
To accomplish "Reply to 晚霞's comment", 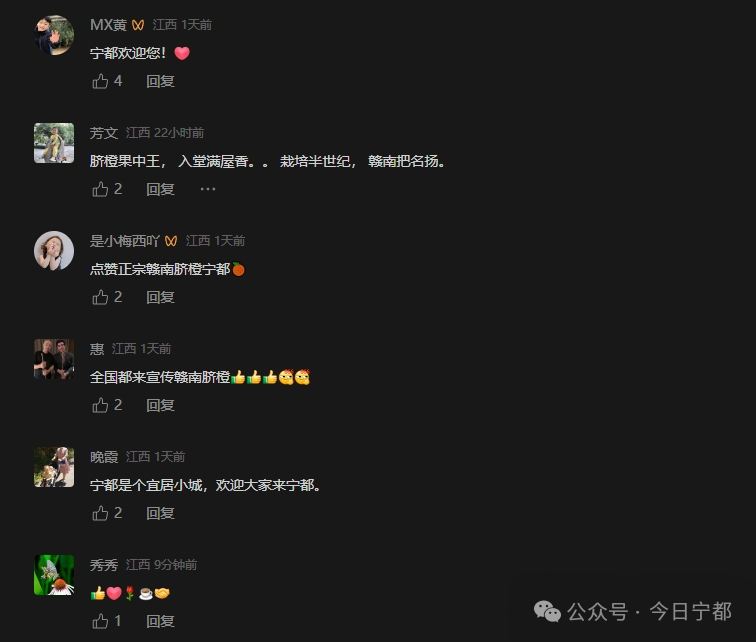I will [x=160, y=513].
